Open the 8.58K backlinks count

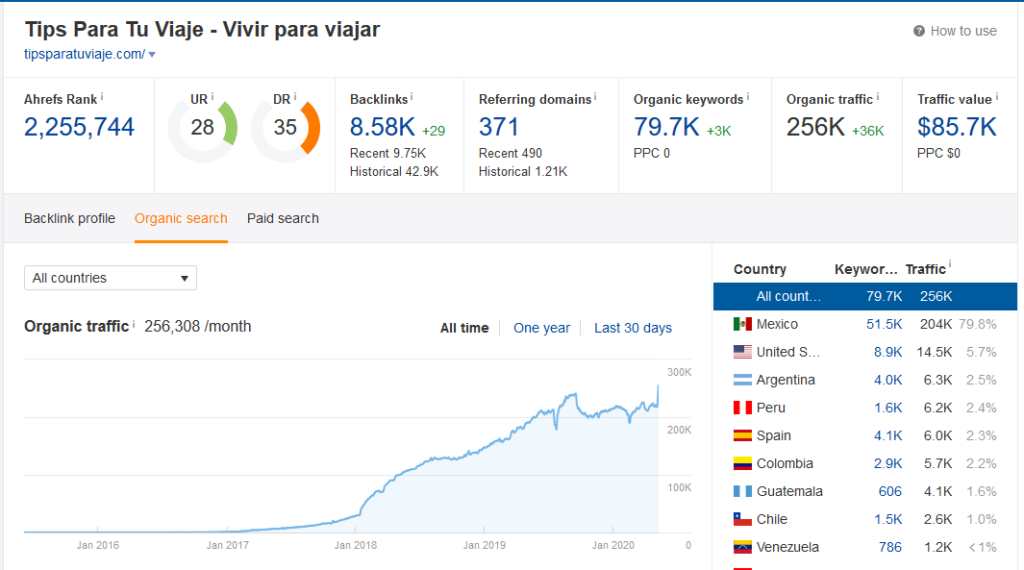(382, 127)
